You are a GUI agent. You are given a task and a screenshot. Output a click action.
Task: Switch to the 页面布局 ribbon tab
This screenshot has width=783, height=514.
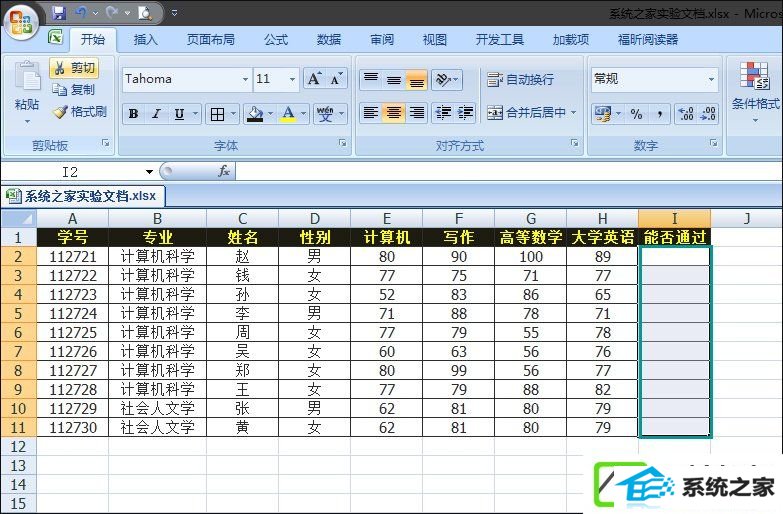211,39
